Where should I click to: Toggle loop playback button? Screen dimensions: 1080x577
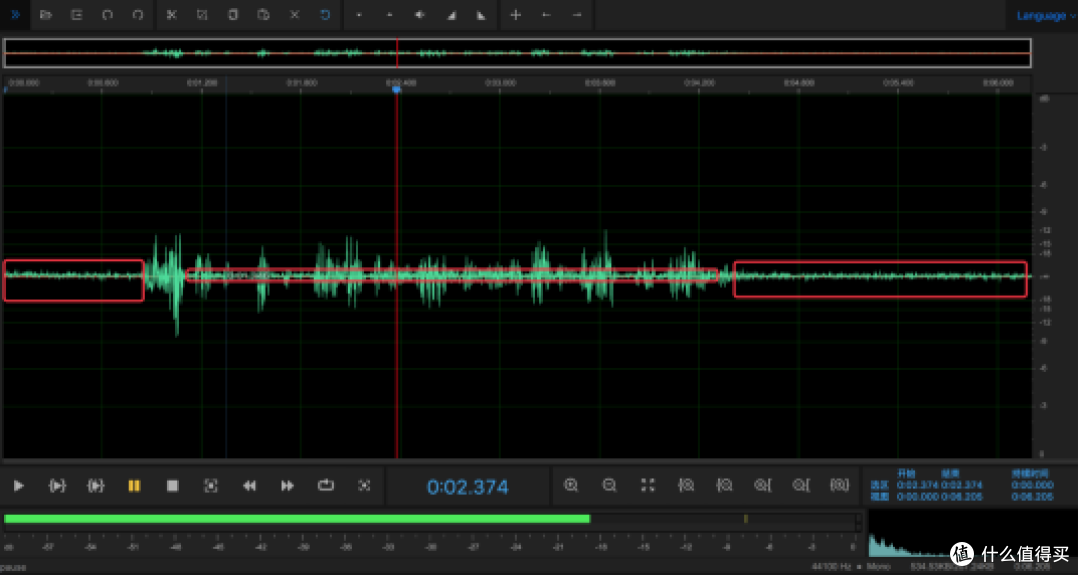click(x=326, y=485)
